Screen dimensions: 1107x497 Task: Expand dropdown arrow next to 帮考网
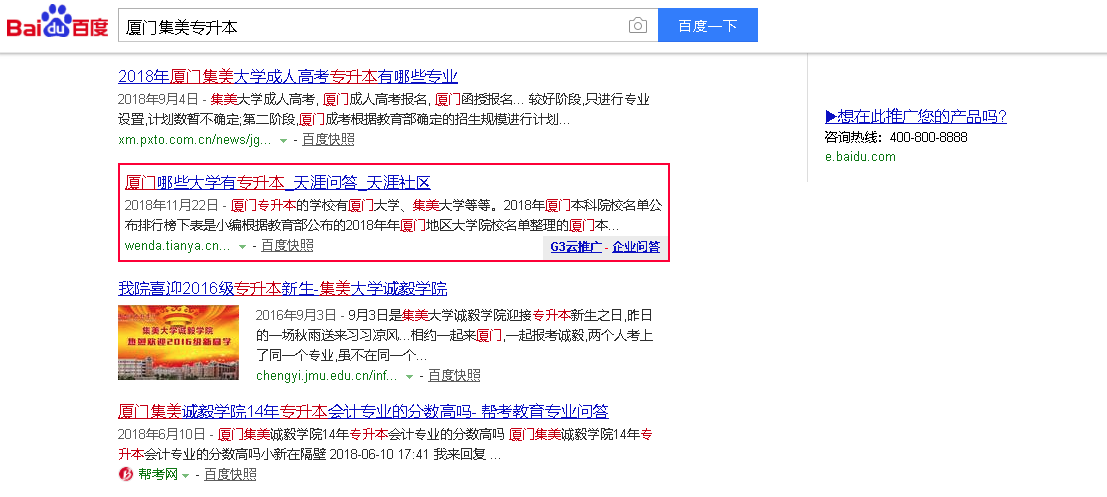tap(185, 476)
